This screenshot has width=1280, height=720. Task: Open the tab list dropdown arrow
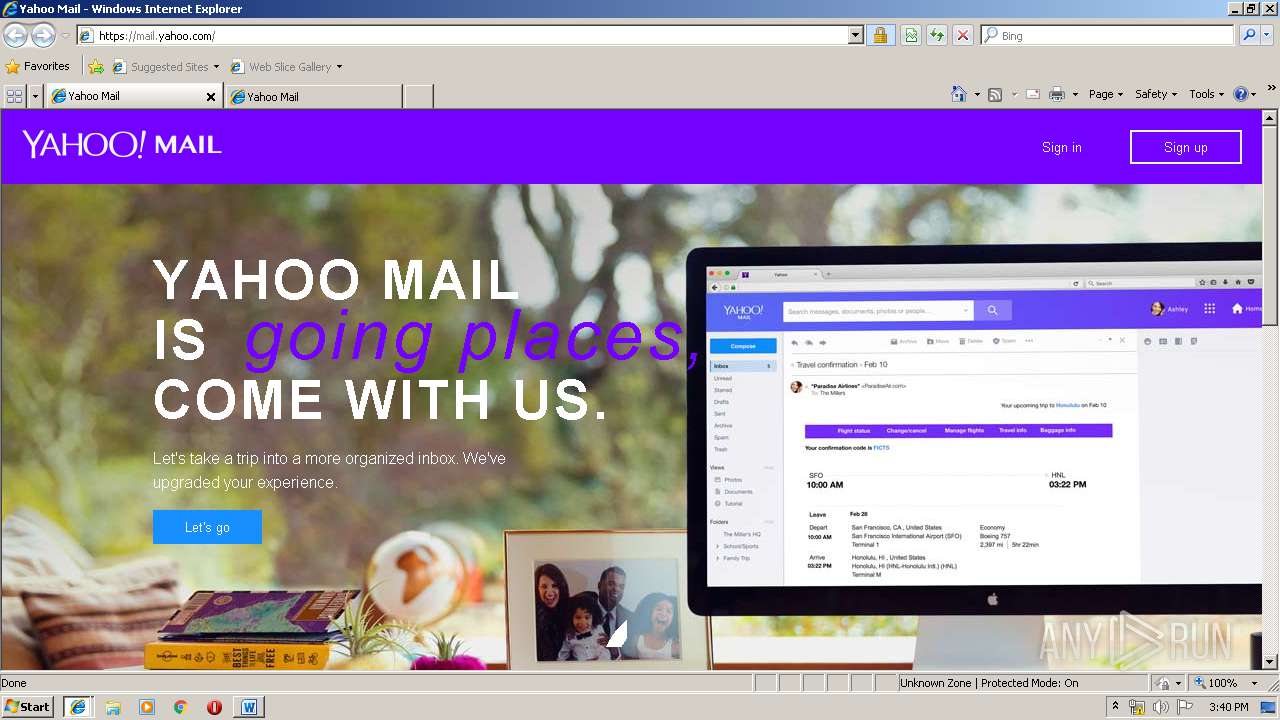click(35, 96)
